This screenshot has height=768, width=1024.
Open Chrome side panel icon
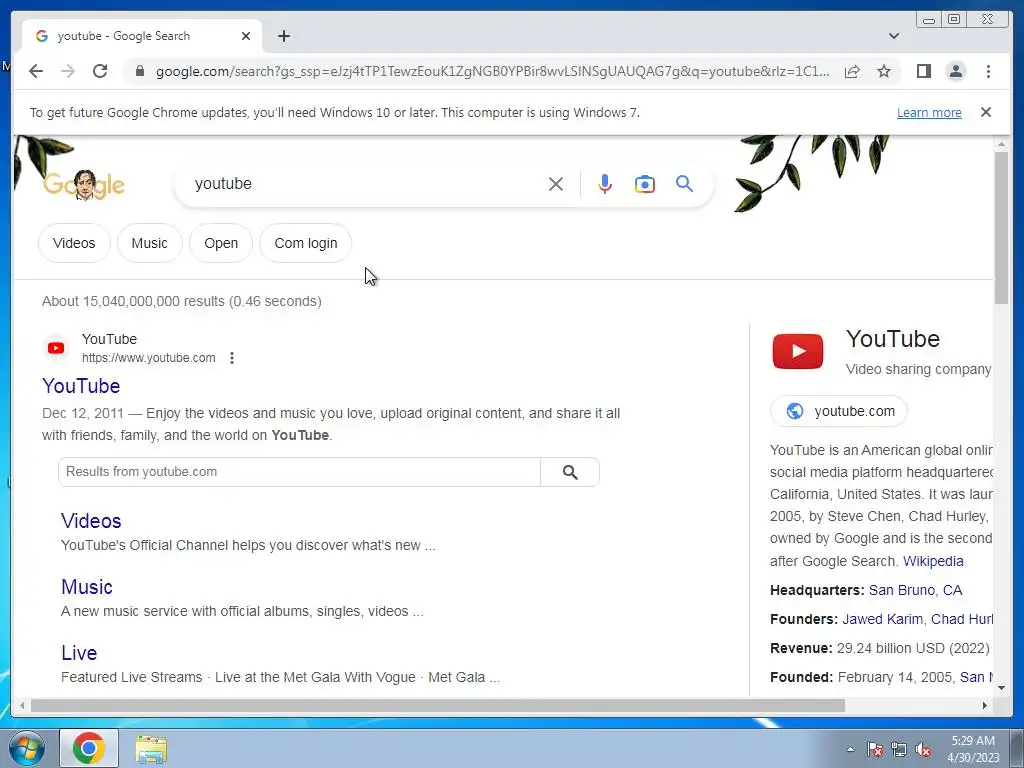coord(923,71)
